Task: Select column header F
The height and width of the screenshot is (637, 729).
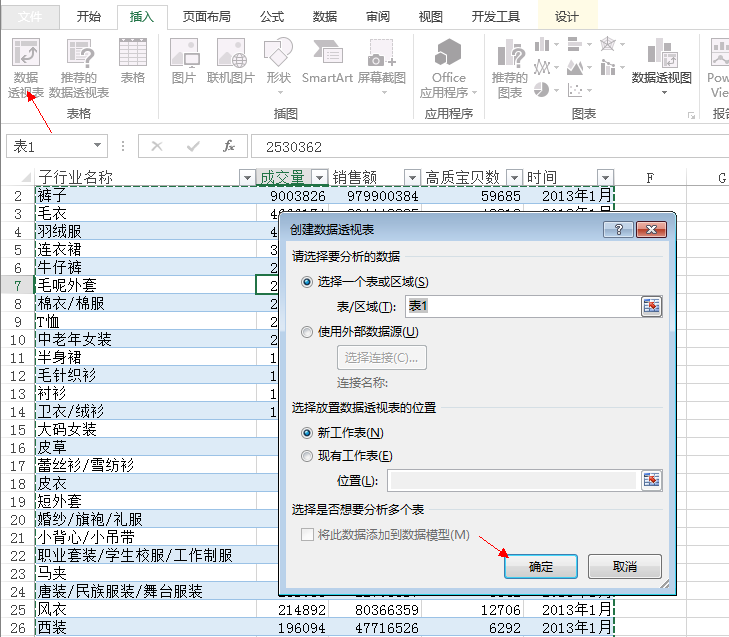Action: (650, 178)
